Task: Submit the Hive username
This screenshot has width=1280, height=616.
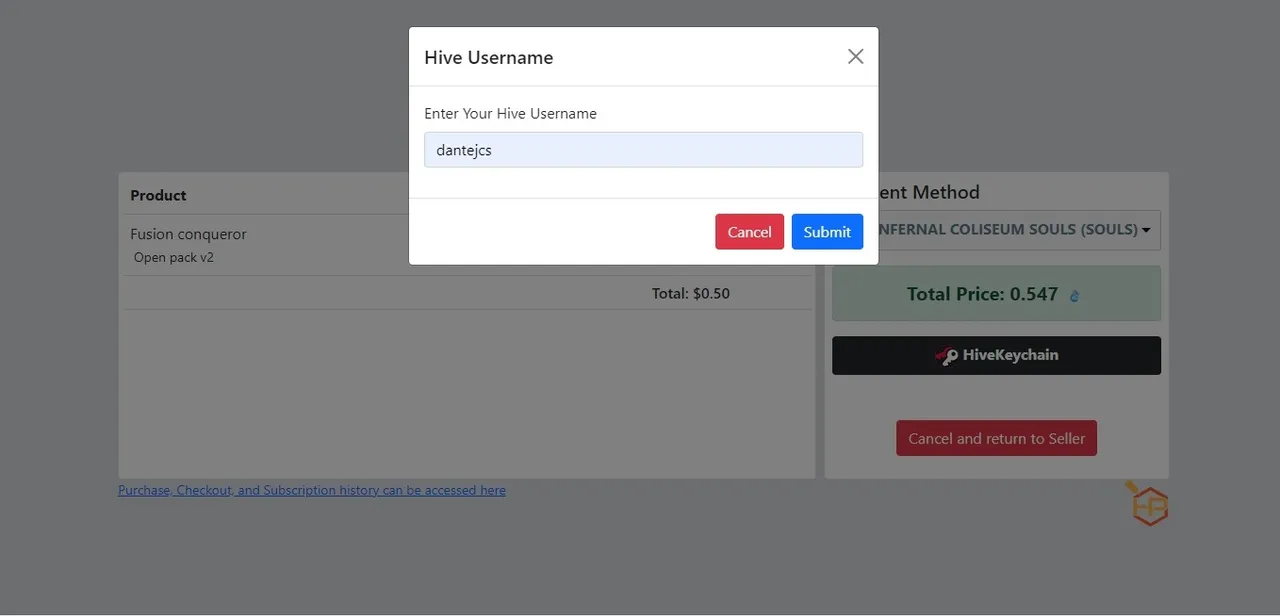Action: 827,232
